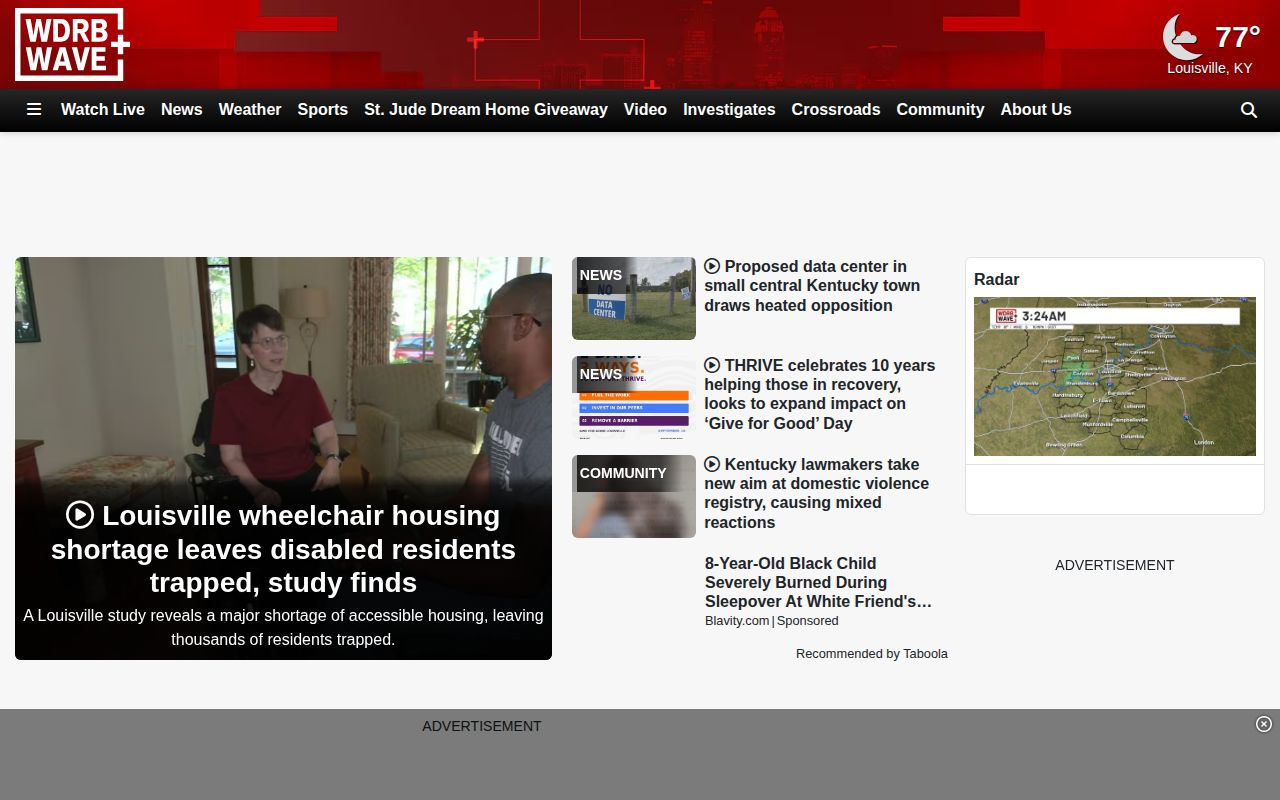
Task: Go to the Investigates section
Action: [x=729, y=110]
